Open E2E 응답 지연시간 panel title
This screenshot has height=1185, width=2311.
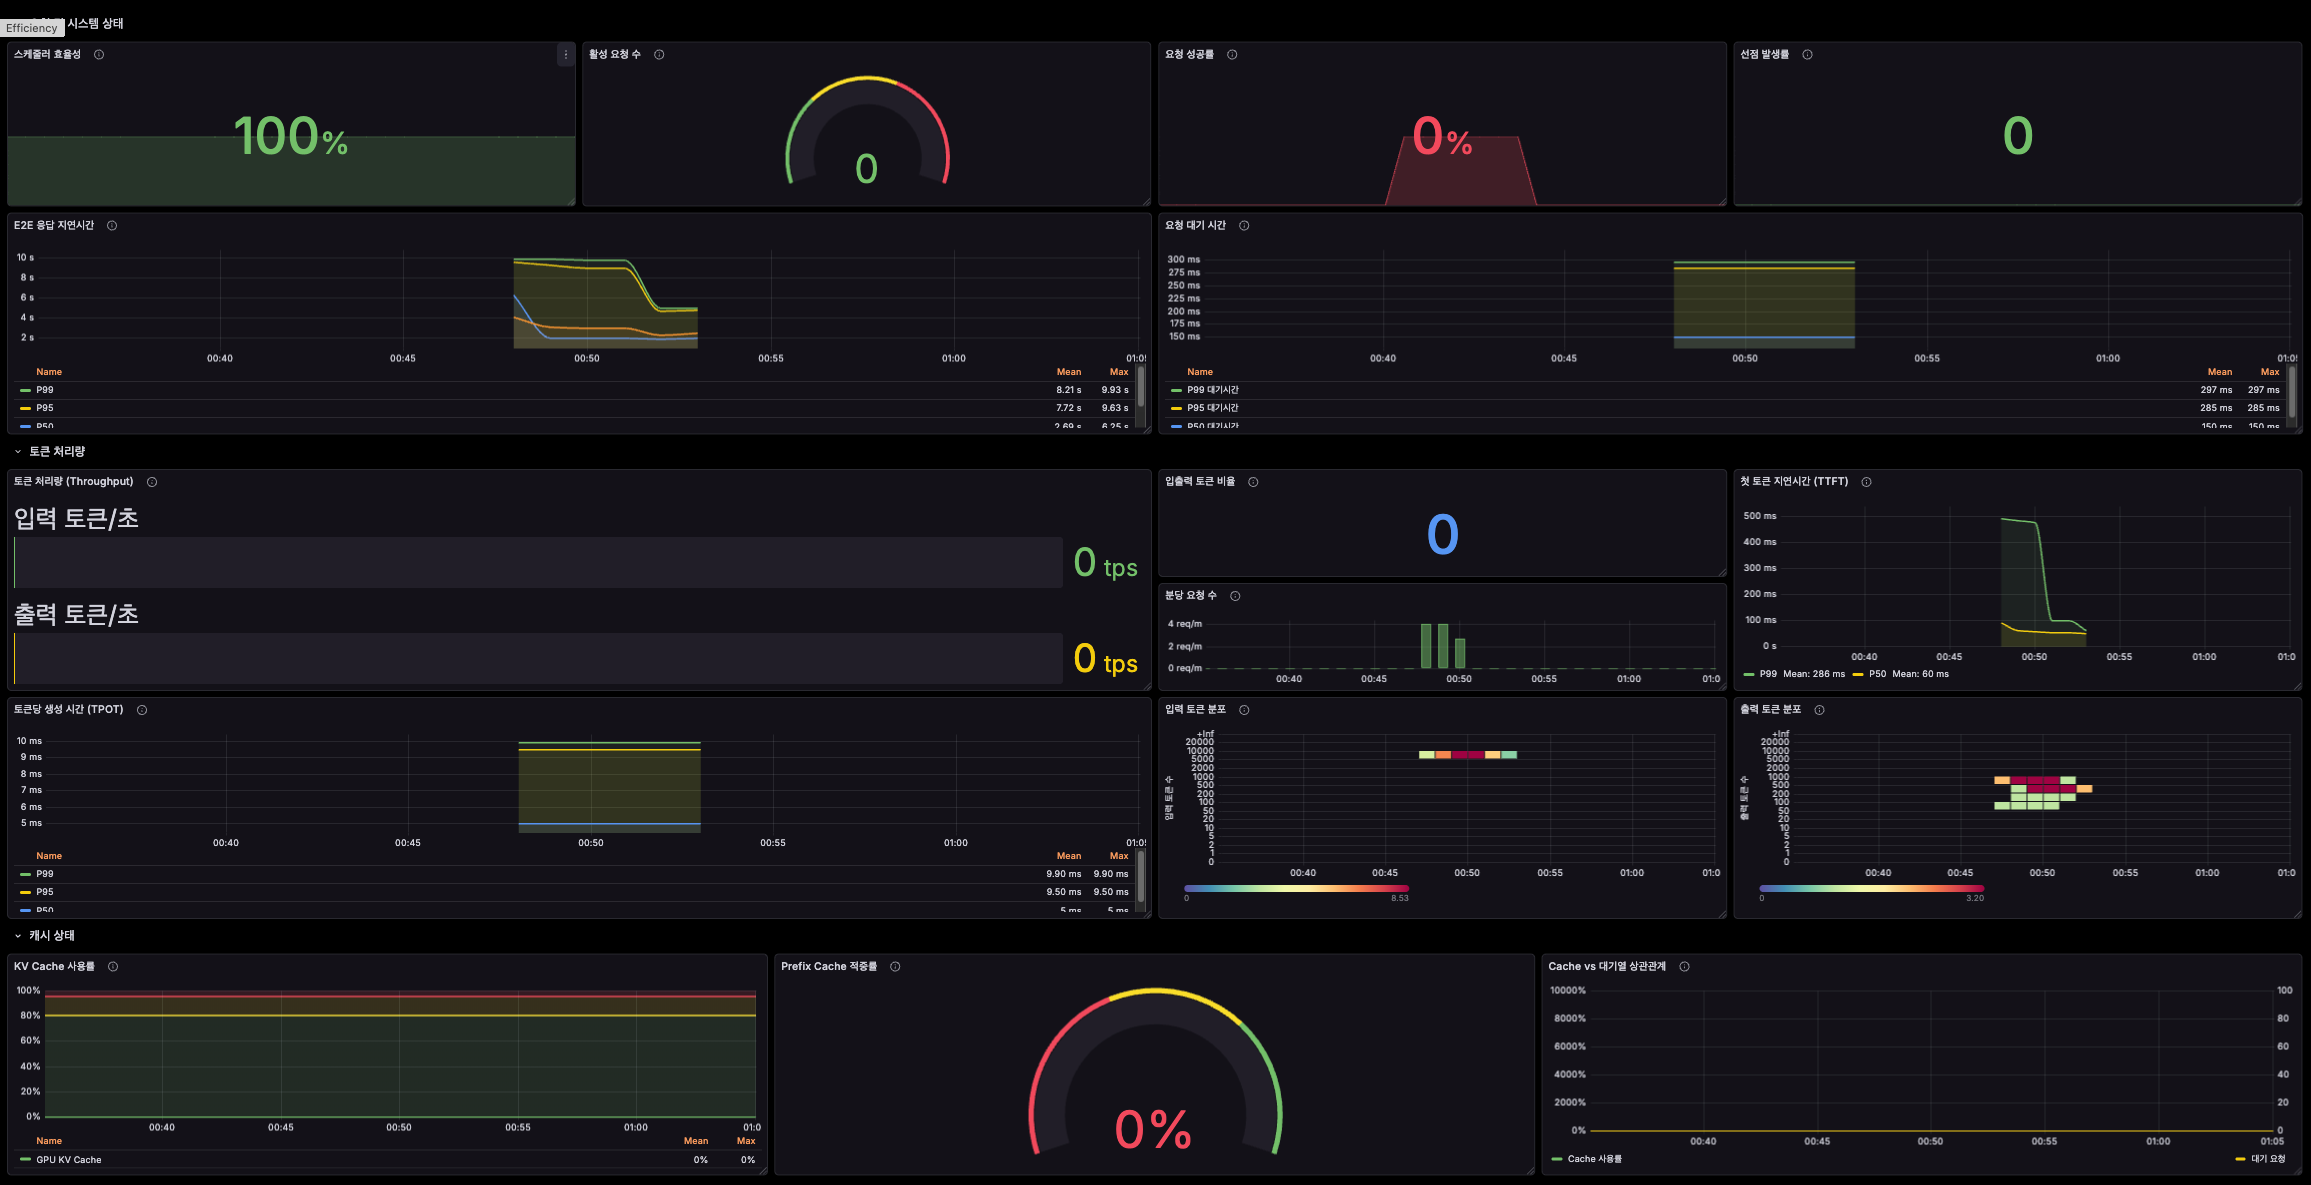click(x=54, y=226)
